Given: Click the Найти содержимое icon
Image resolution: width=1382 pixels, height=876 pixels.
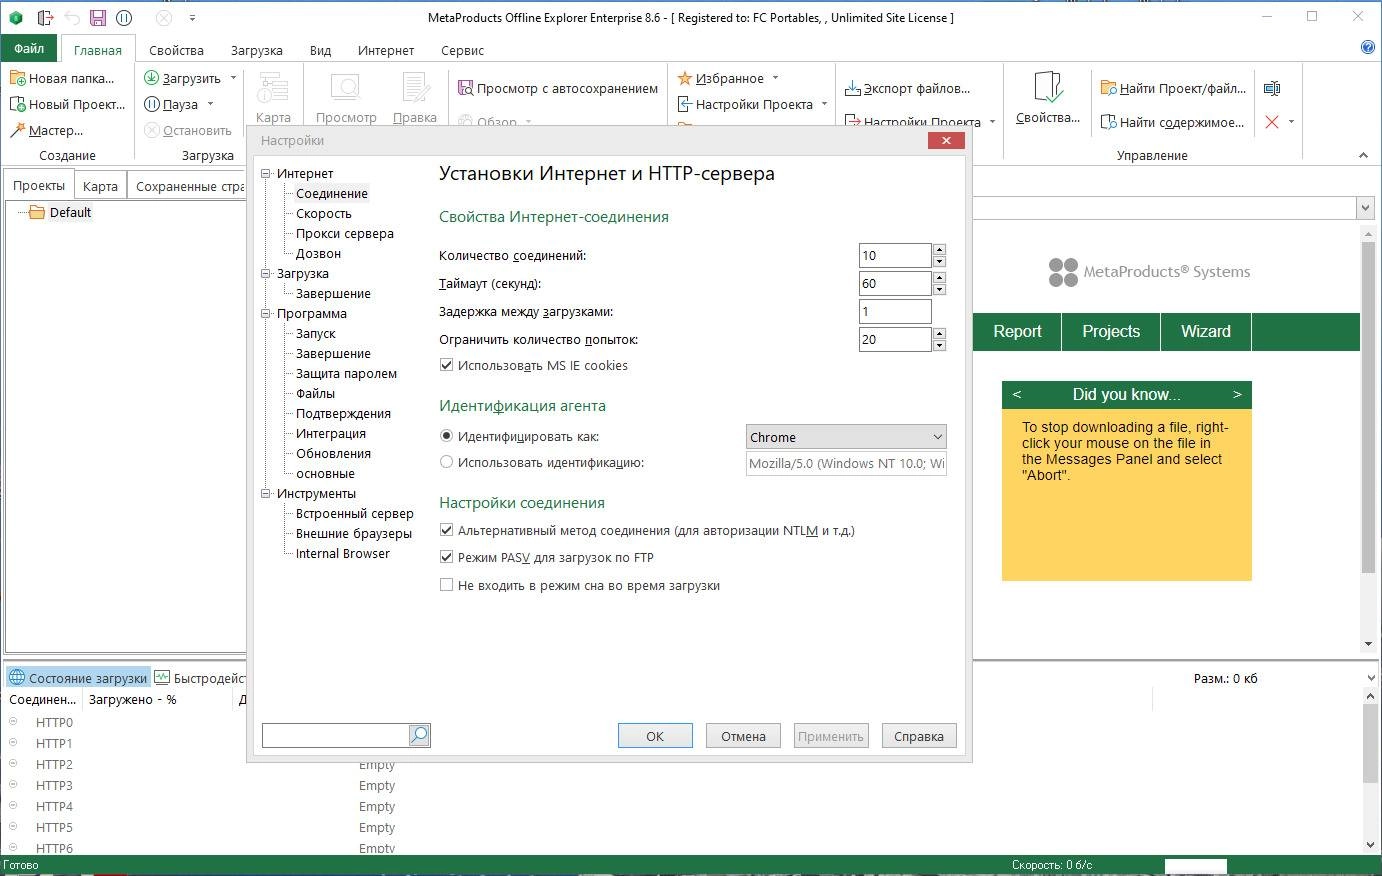Looking at the screenshot, I should (1108, 122).
